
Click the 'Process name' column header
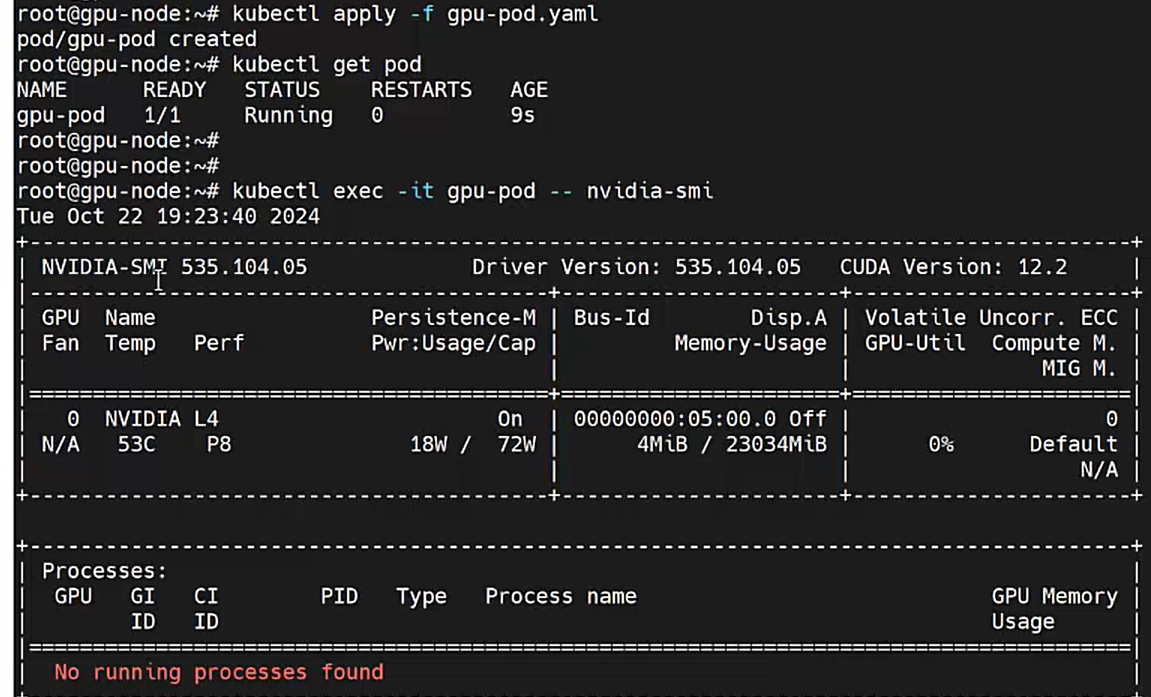pyautogui.click(x=561, y=596)
